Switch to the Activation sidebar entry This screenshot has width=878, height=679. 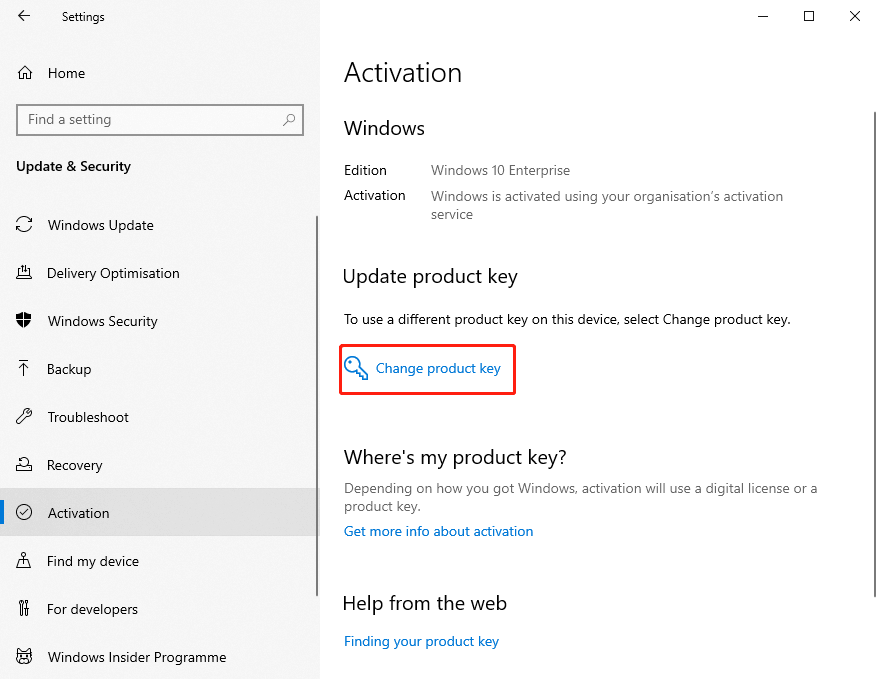(80, 513)
